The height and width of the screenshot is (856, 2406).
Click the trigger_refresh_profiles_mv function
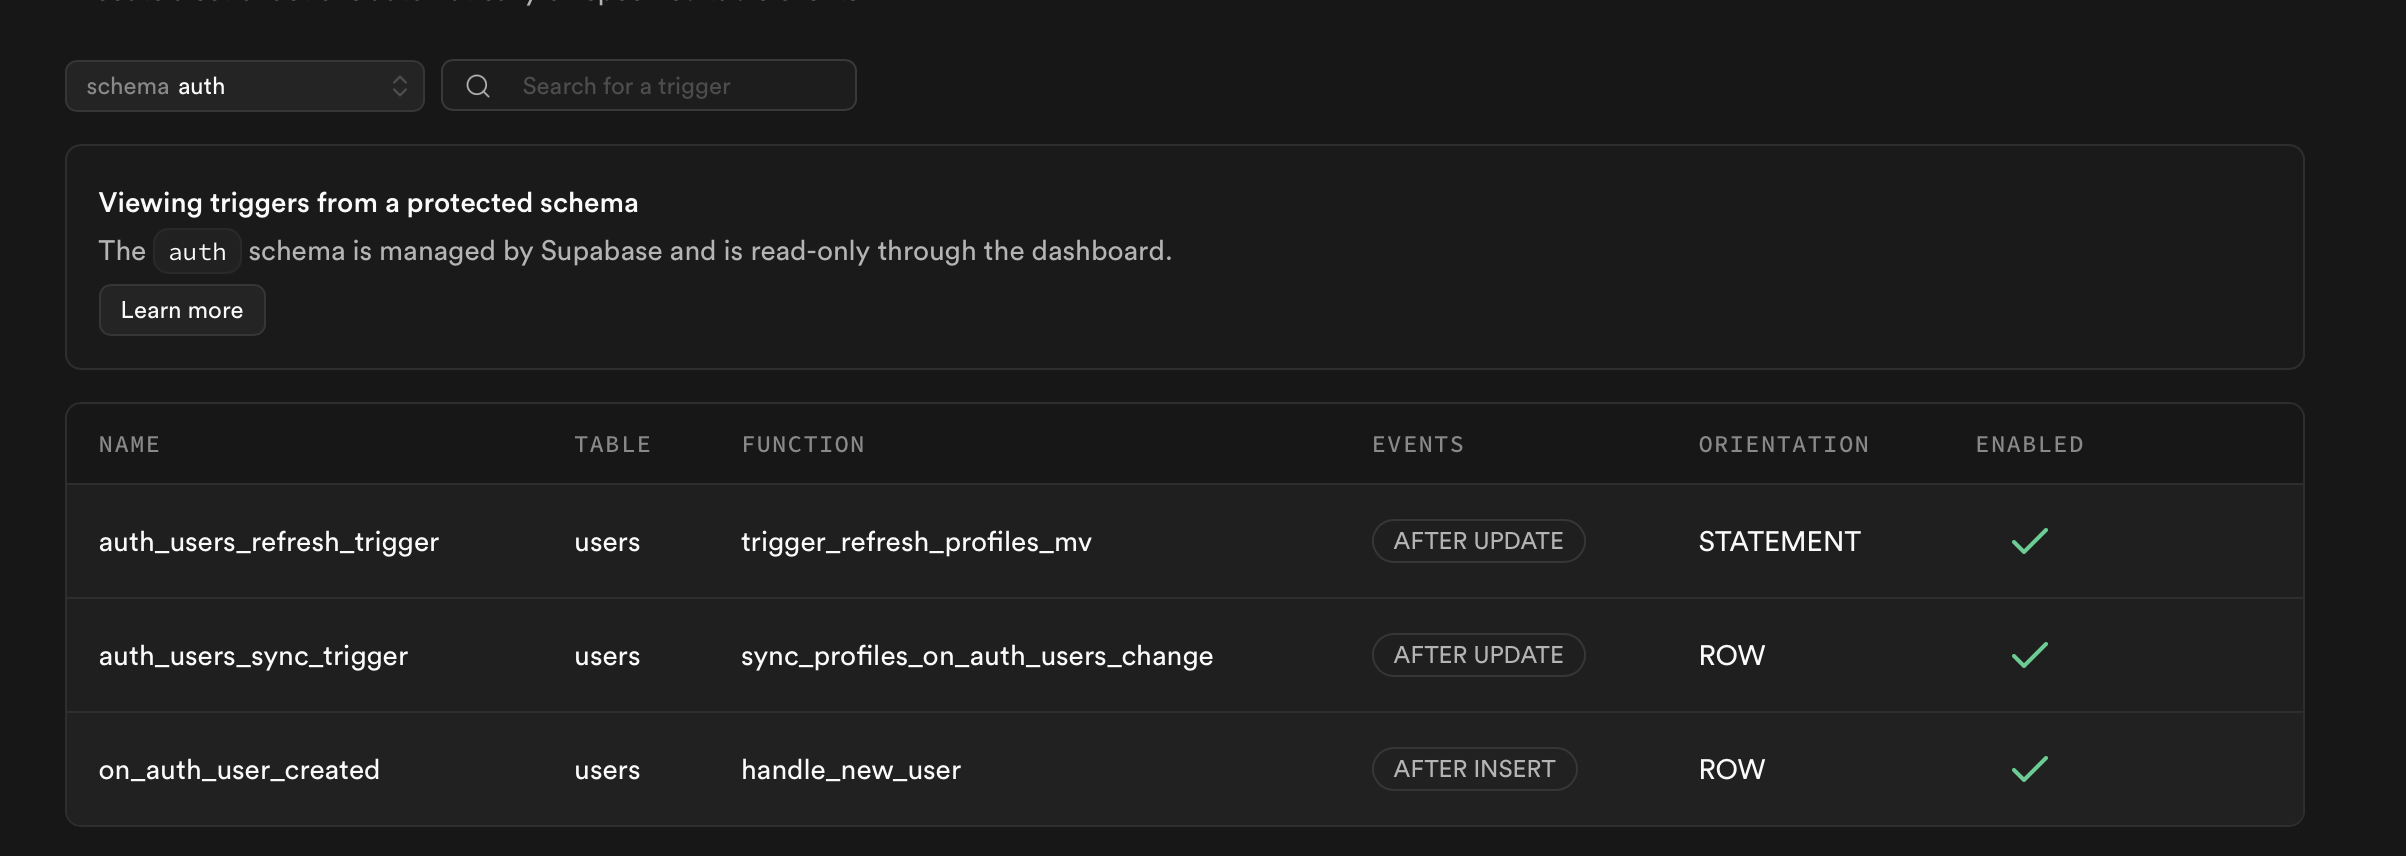coord(916,542)
